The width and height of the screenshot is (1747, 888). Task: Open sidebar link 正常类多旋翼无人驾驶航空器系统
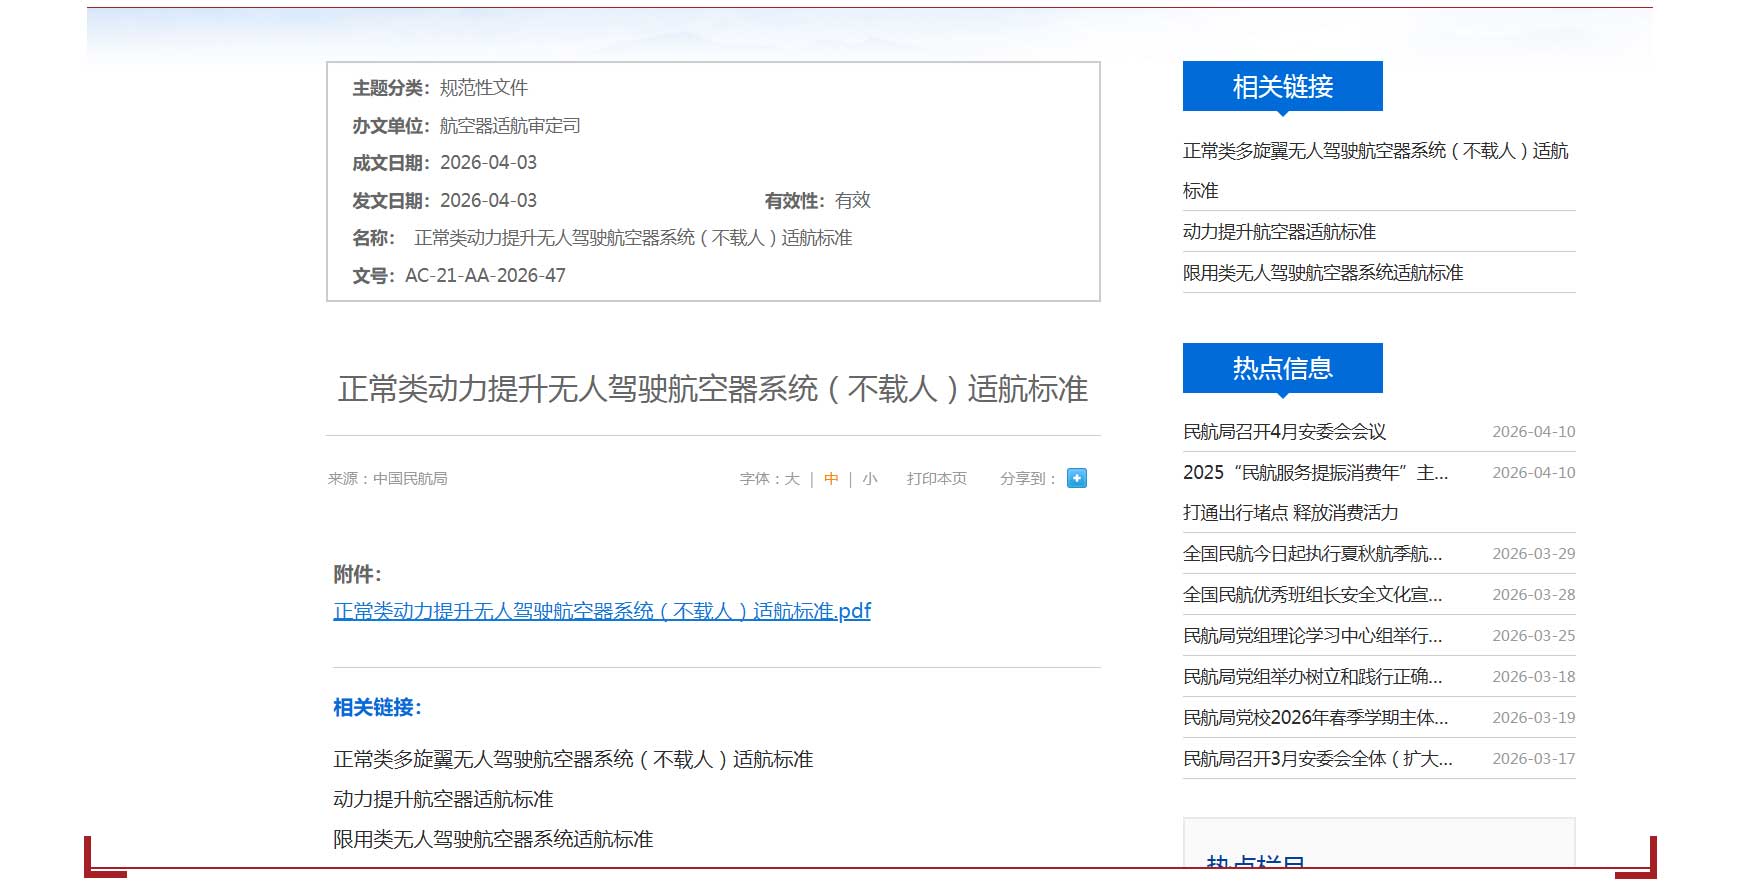(1374, 151)
